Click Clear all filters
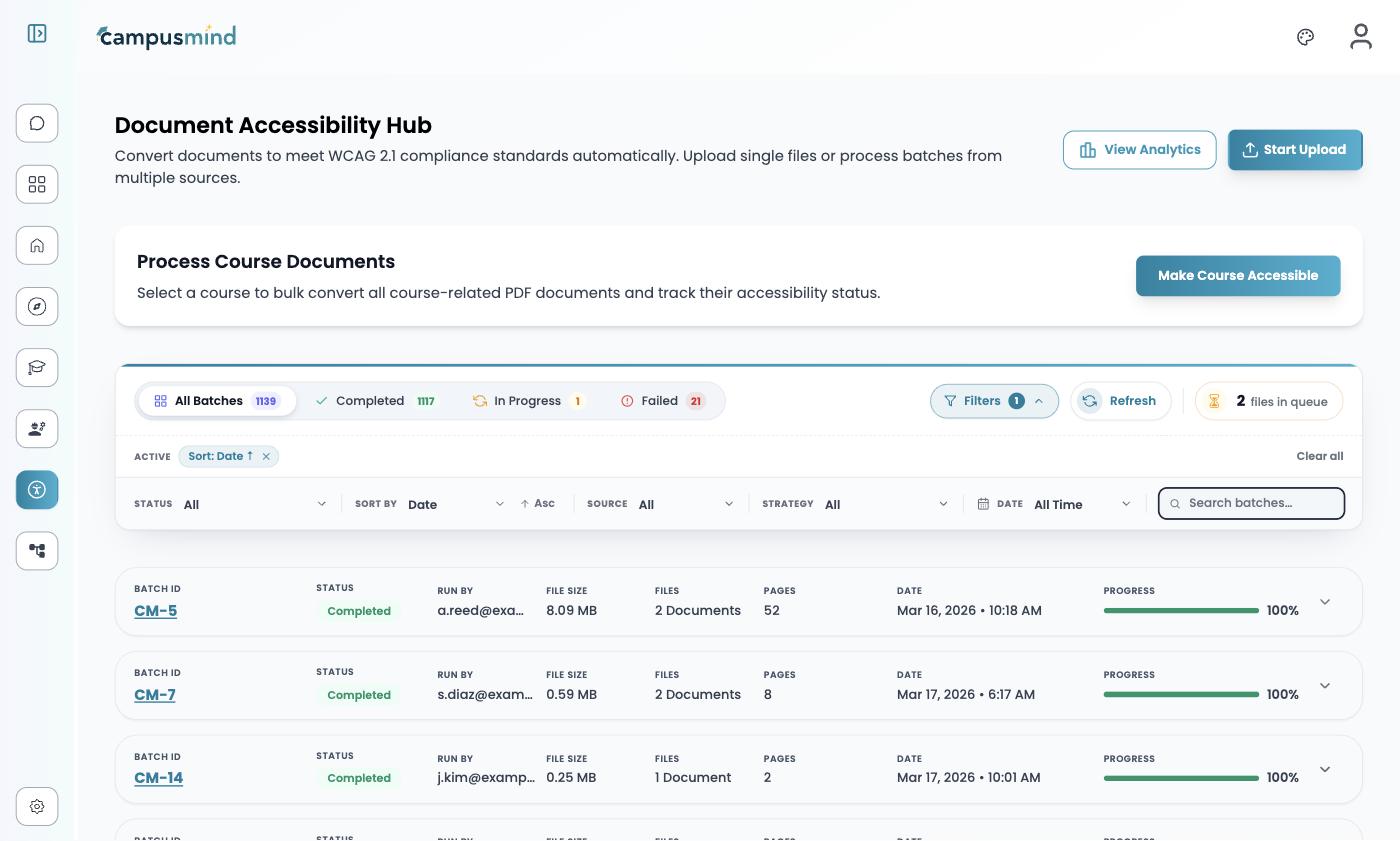 click(x=1319, y=456)
